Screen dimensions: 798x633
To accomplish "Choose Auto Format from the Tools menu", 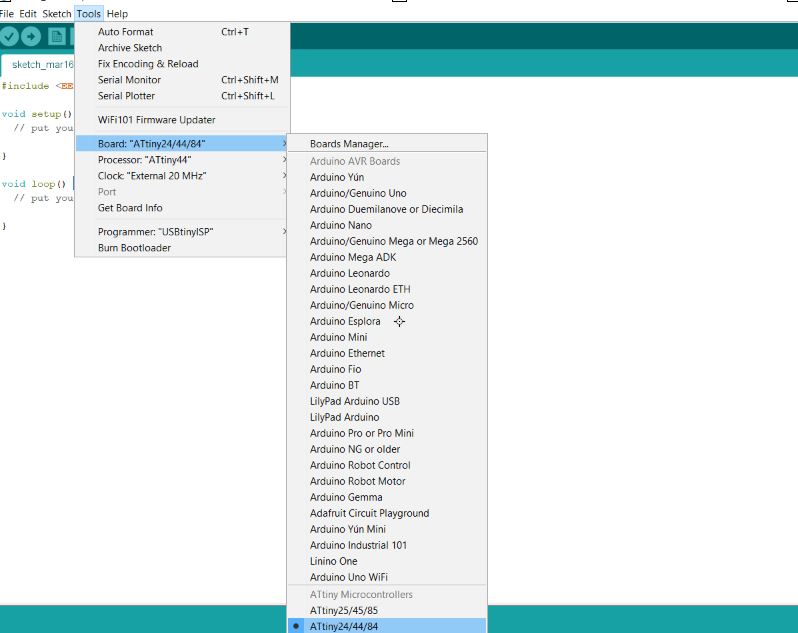I will 182,32.
